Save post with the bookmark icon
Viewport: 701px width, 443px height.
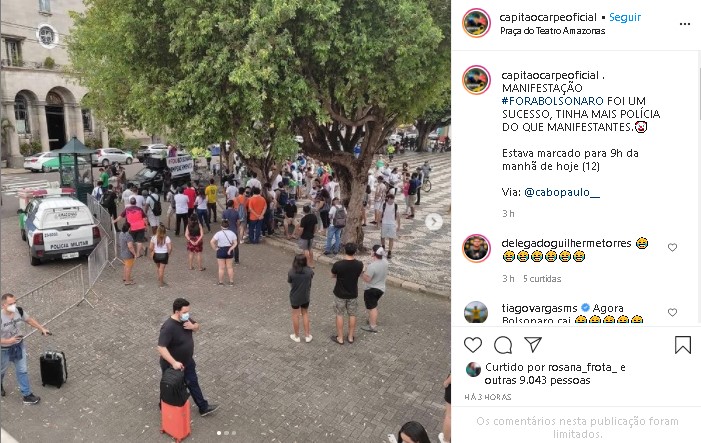(683, 345)
